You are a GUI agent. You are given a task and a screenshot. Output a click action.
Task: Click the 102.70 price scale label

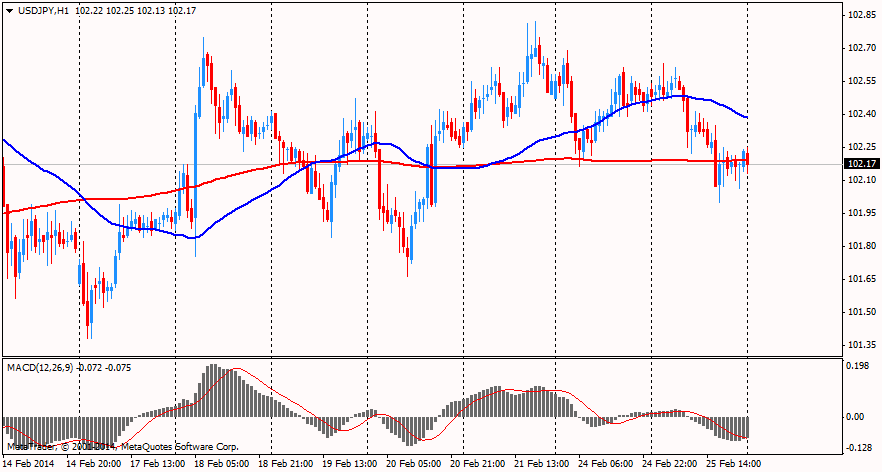(861, 48)
